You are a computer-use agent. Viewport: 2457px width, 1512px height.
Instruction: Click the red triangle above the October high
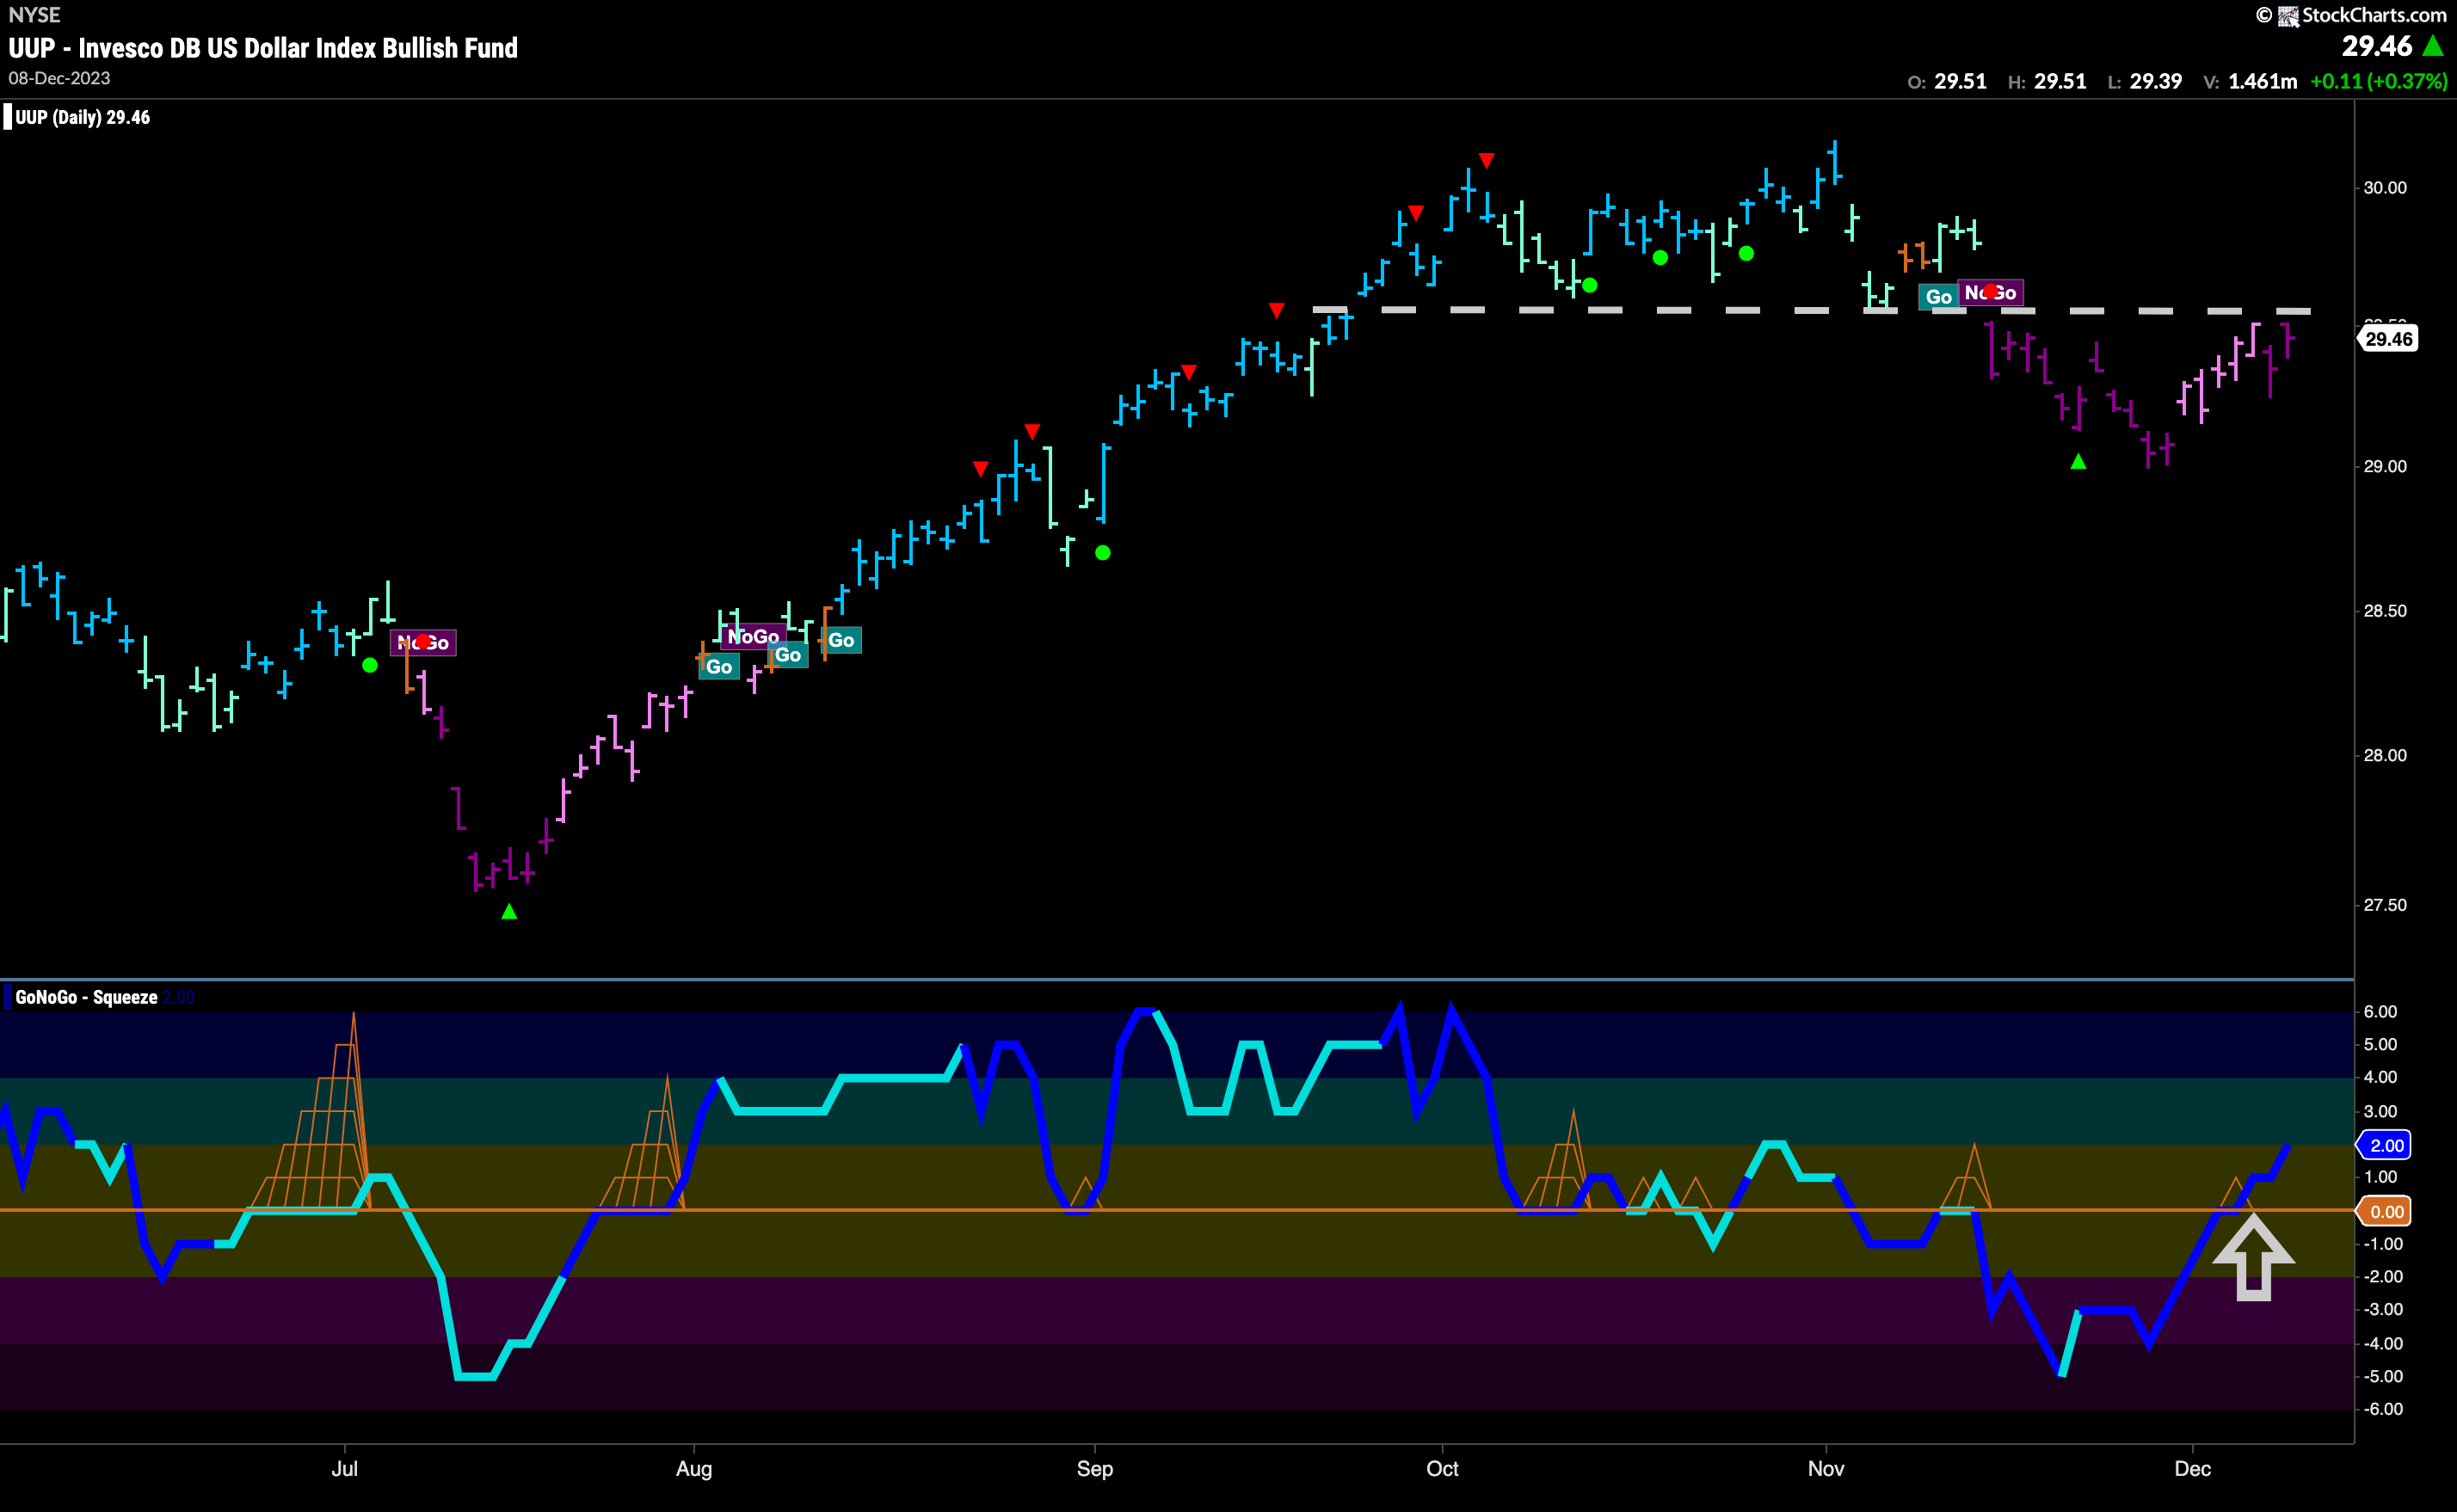coord(1486,161)
